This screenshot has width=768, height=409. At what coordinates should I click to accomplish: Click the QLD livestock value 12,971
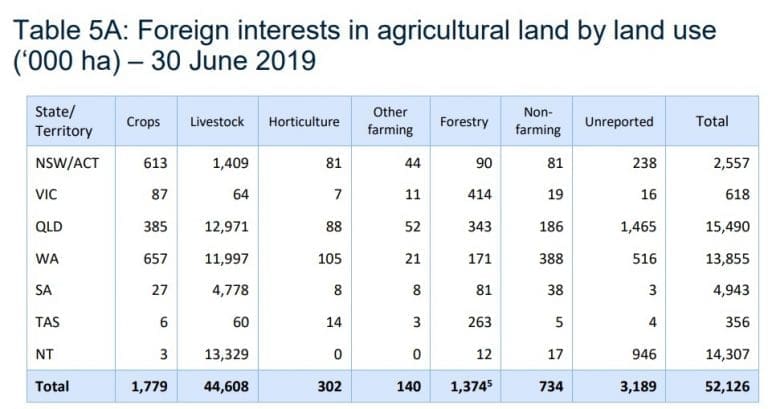226,227
